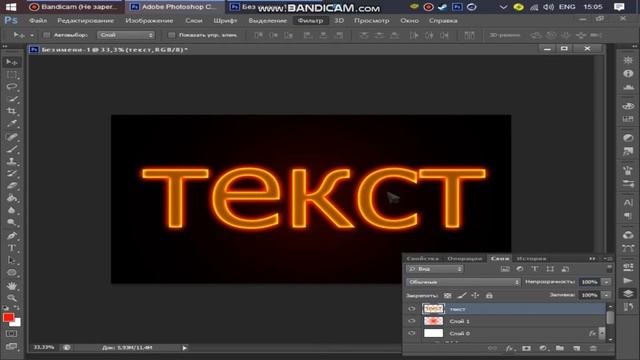Click the link layers chain icon

click(x=493, y=348)
